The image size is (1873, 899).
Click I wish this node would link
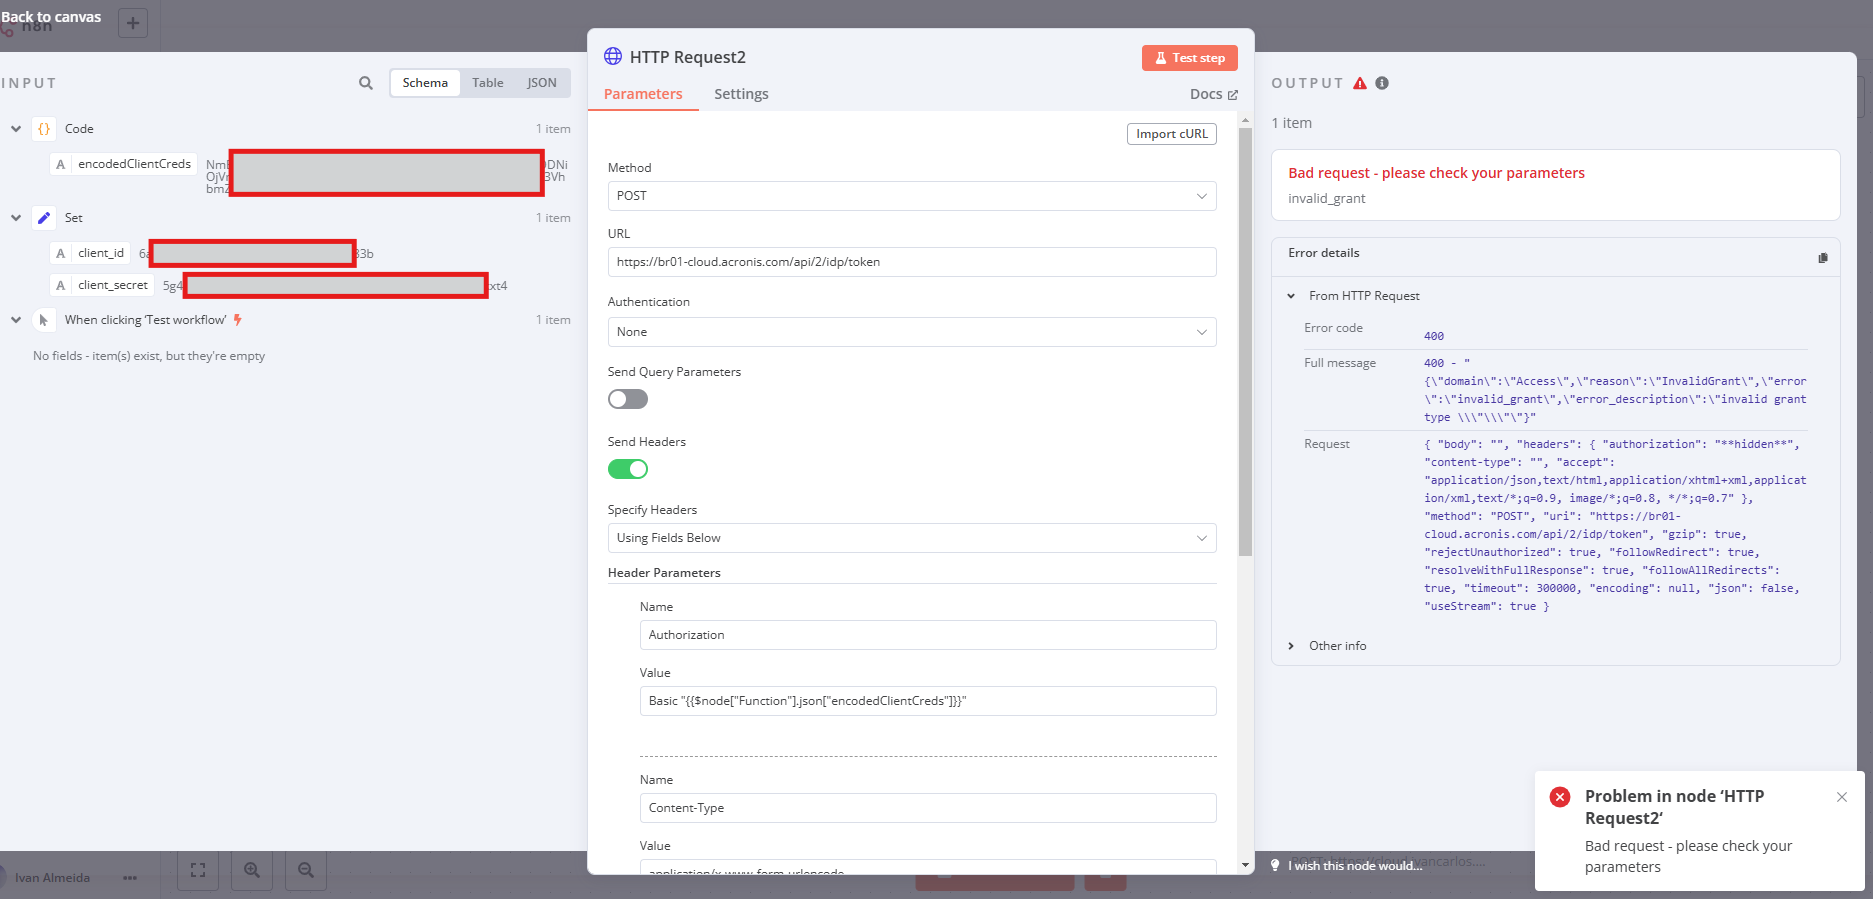1355,866
